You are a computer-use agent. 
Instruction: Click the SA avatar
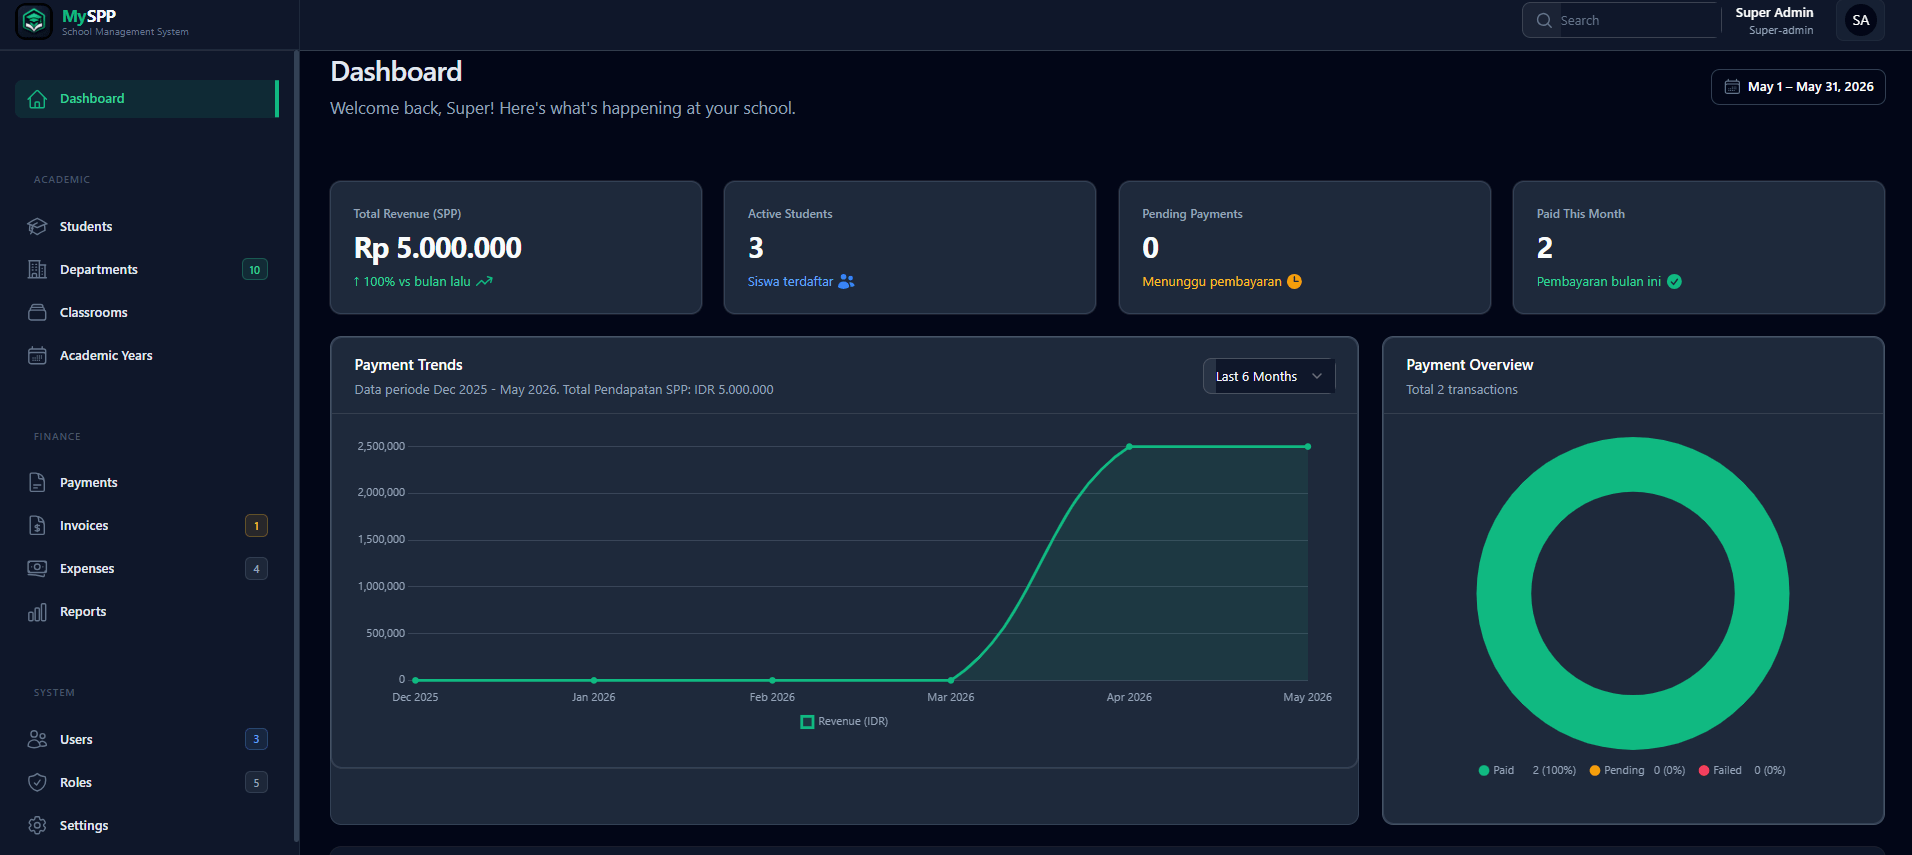(1860, 21)
